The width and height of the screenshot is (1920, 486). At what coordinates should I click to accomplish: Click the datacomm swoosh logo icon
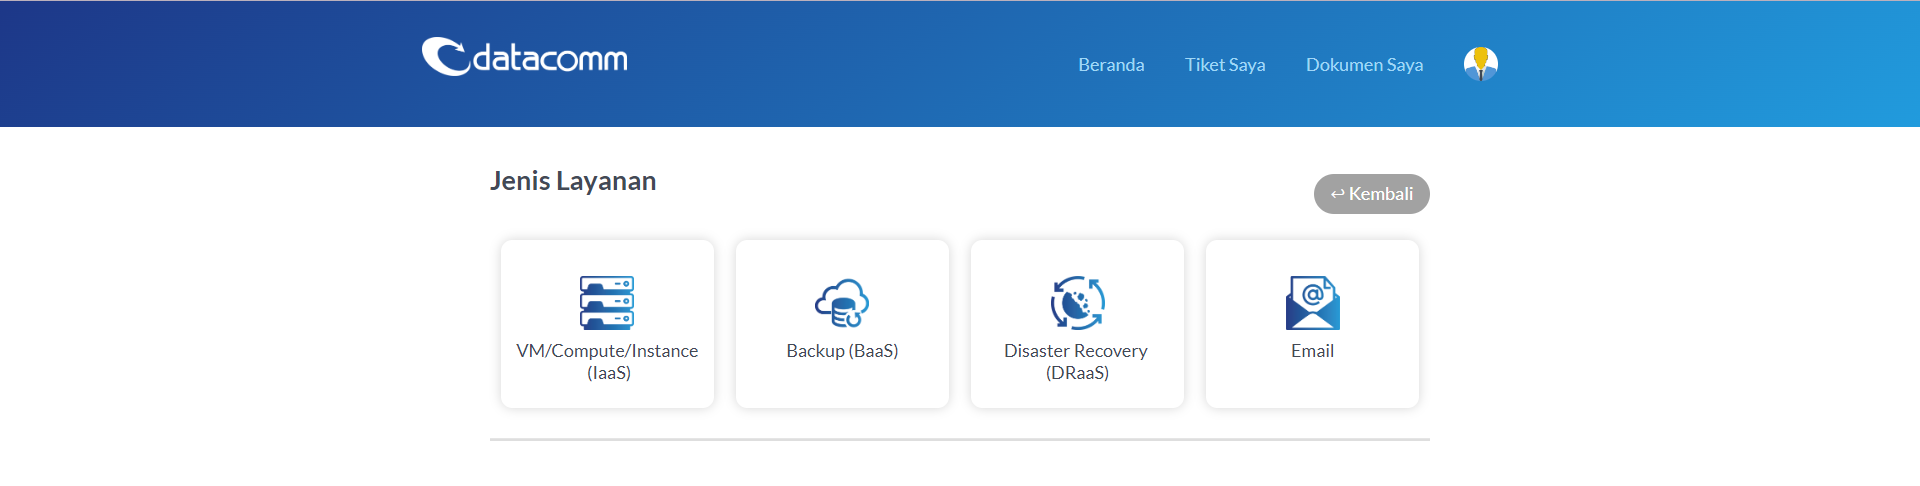[x=444, y=57]
